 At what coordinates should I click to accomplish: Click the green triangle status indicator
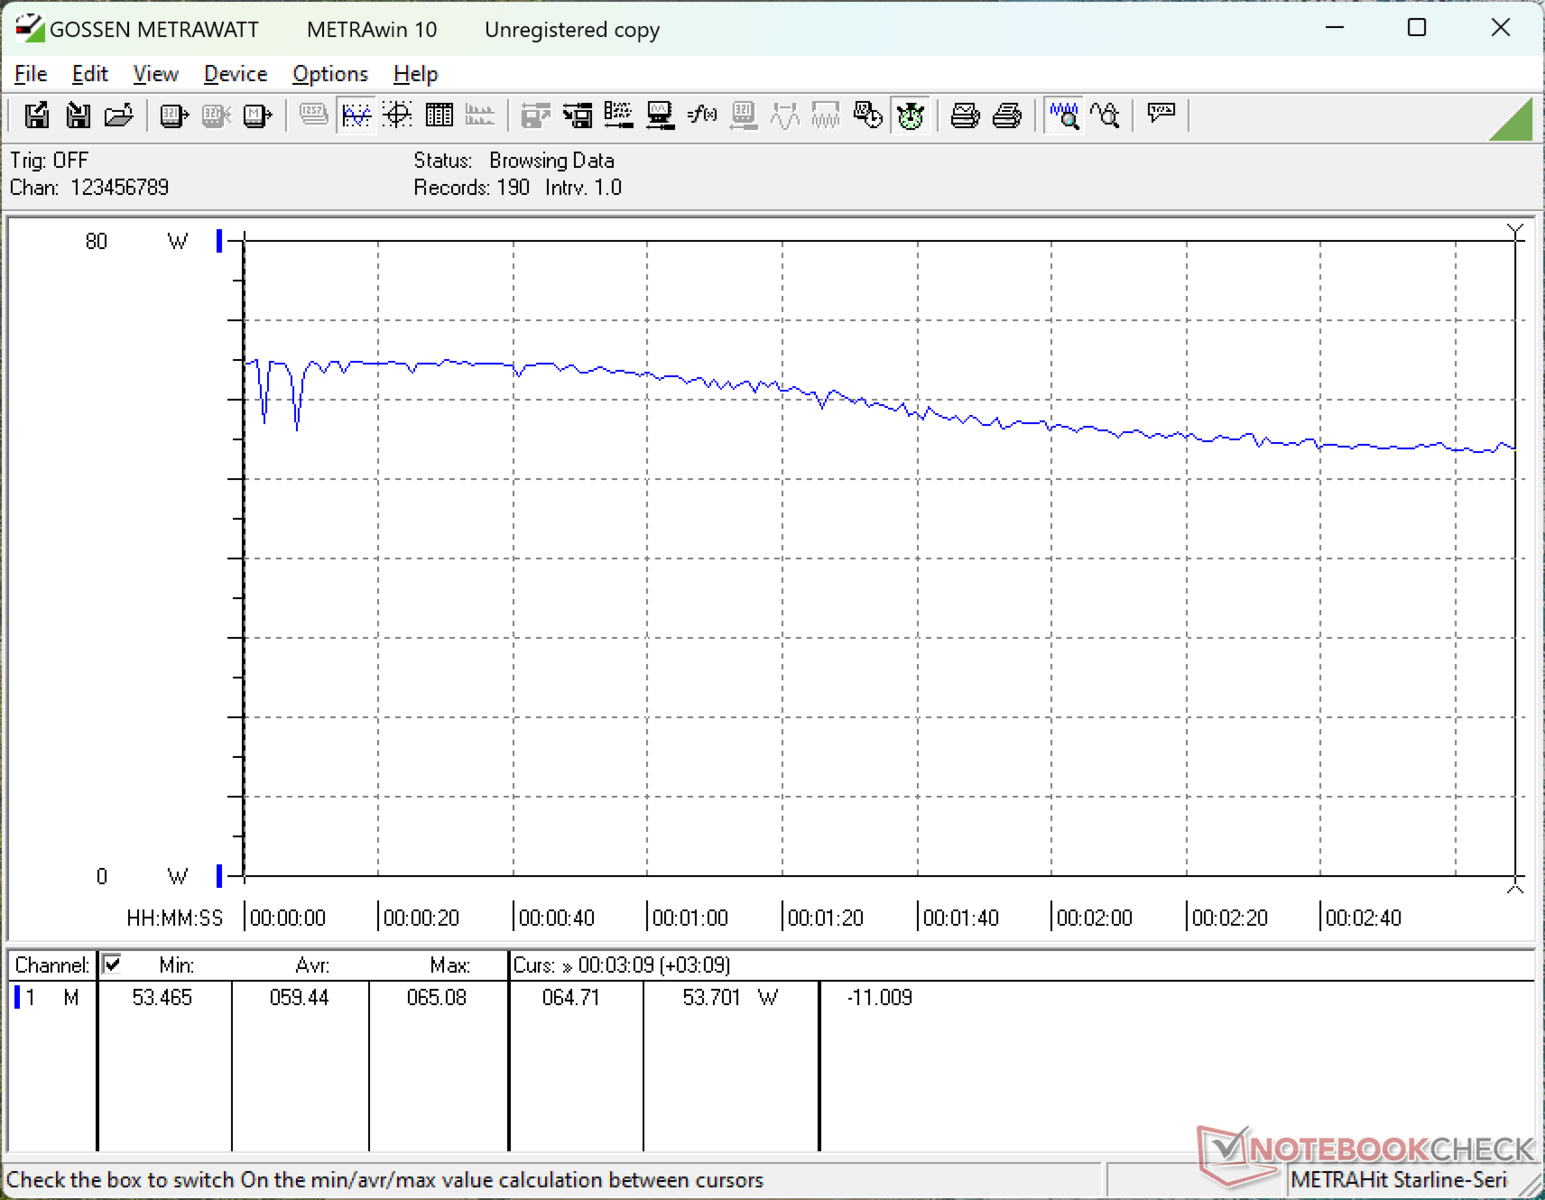point(1512,120)
